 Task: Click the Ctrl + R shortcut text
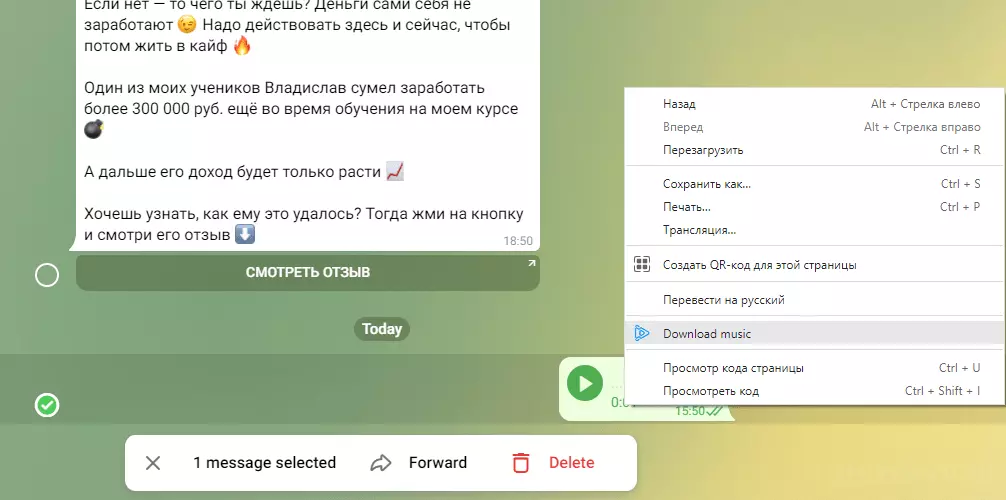960,150
